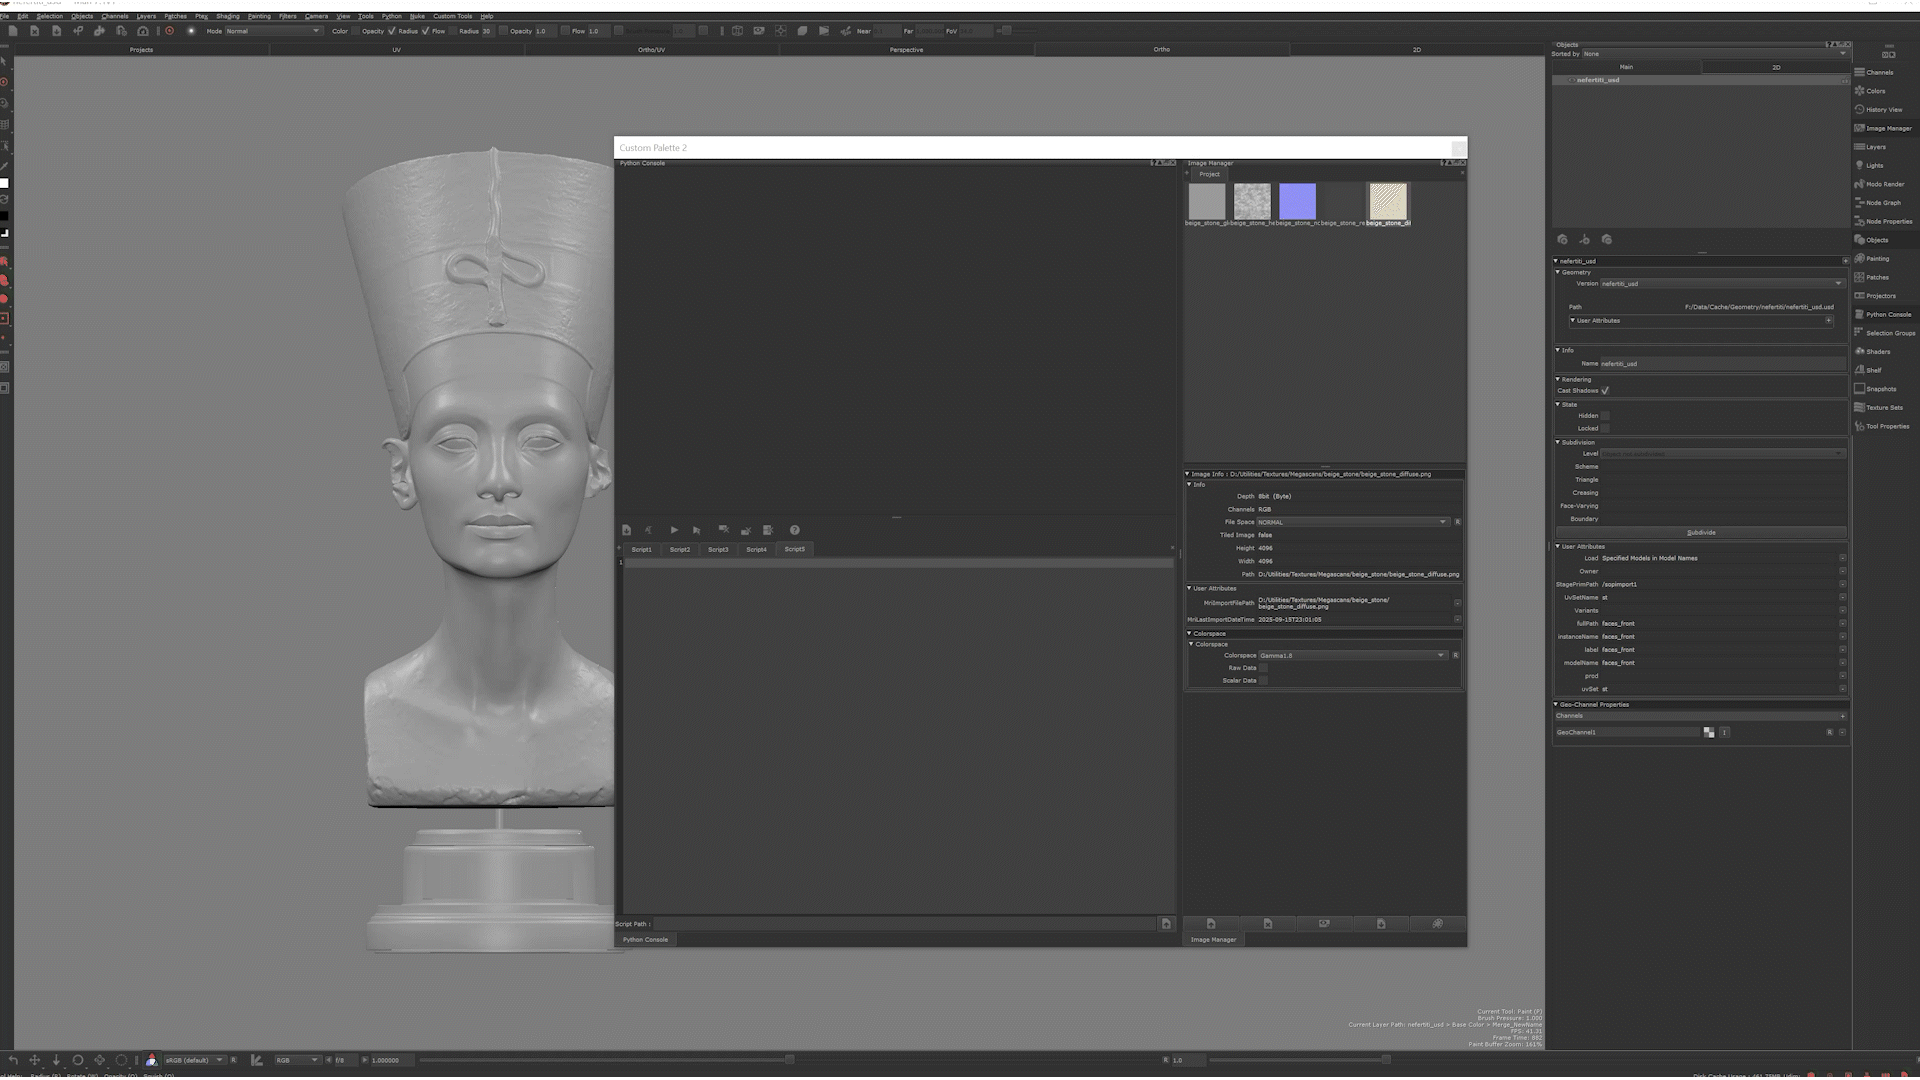Open the Colorspace Gamma1.8 dropdown
1920x1080 pixels.
pyautogui.click(x=1352, y=656)
